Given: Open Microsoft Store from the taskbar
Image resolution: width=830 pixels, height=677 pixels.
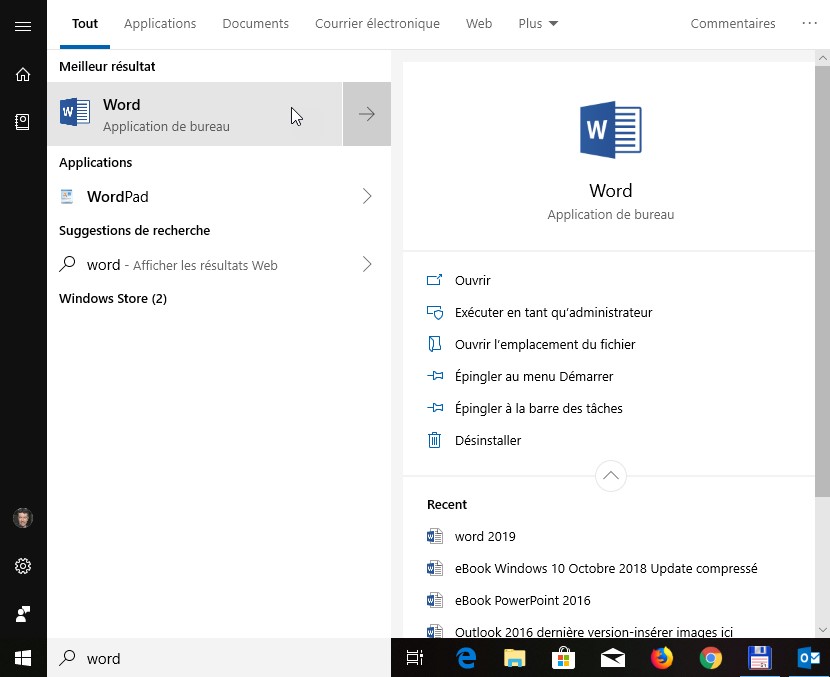Looking at the screenshot, I should [x=564, y=658].
